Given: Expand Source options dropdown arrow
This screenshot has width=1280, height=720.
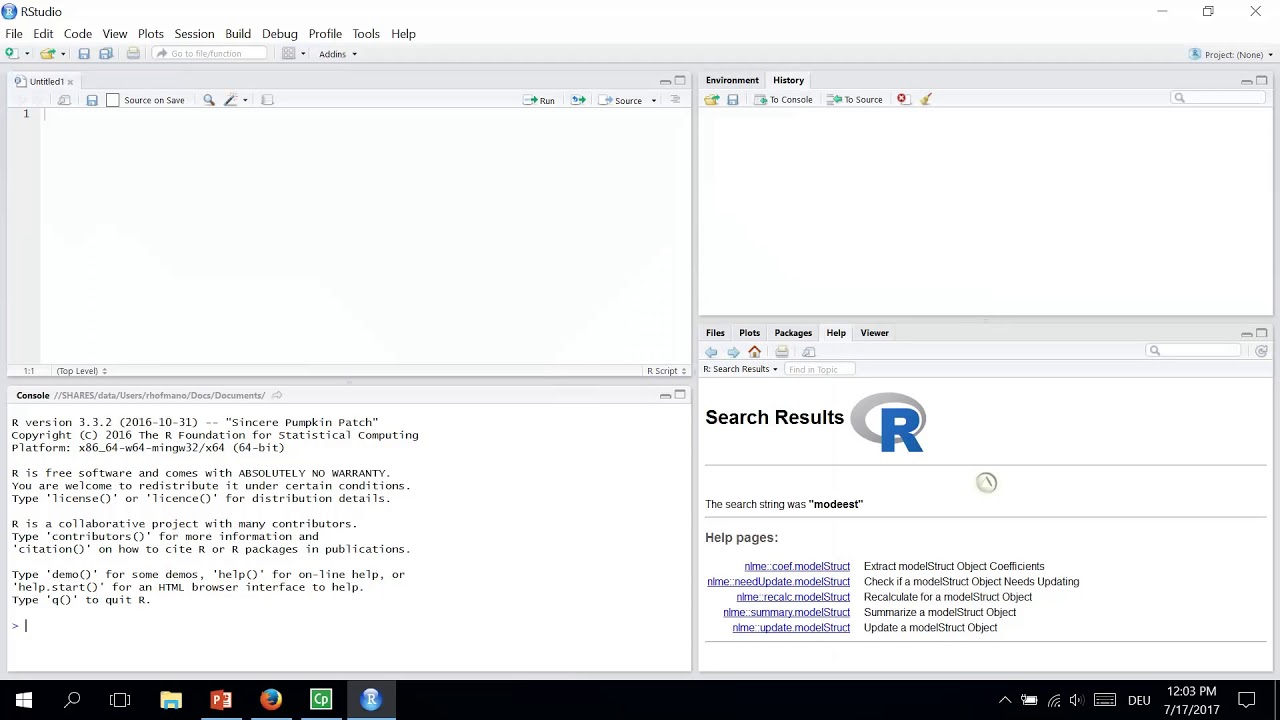Looking at the screenshot, I should (654, 100).
